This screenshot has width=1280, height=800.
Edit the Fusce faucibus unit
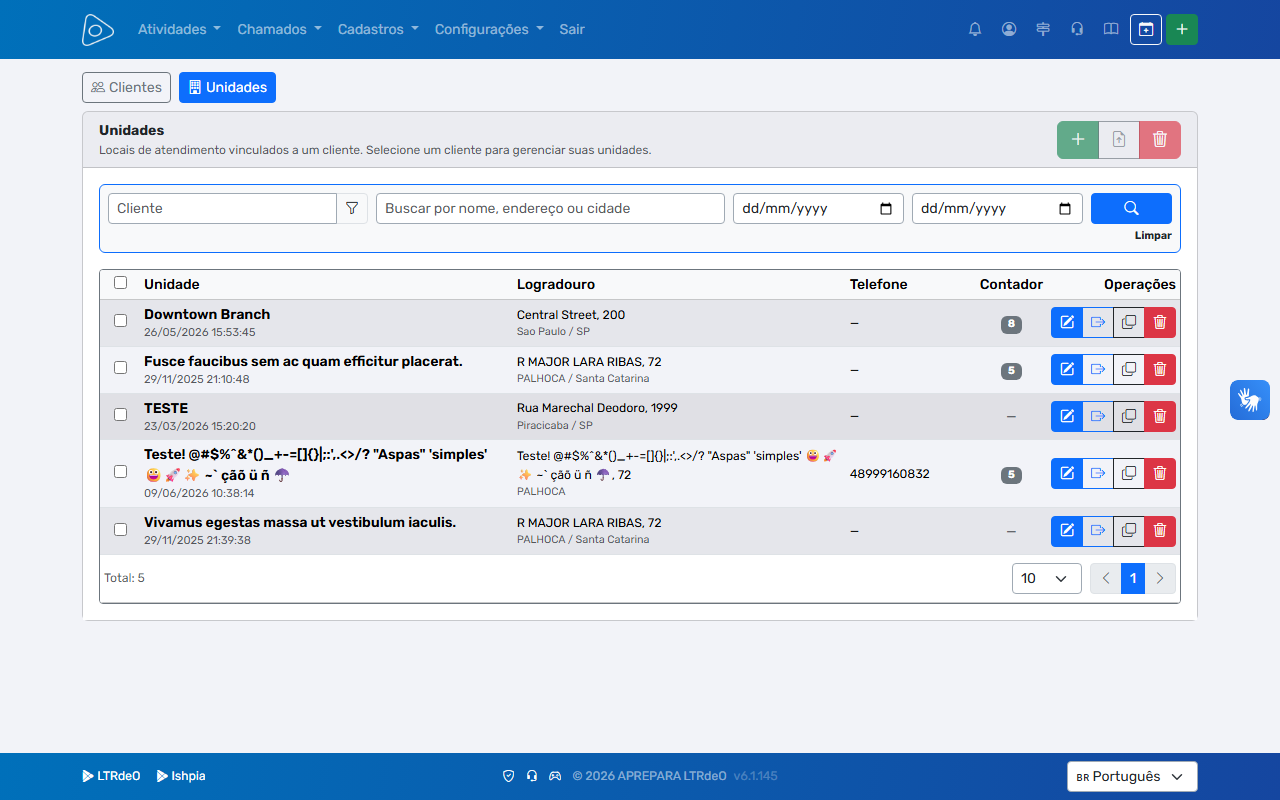click(1067, 369)
